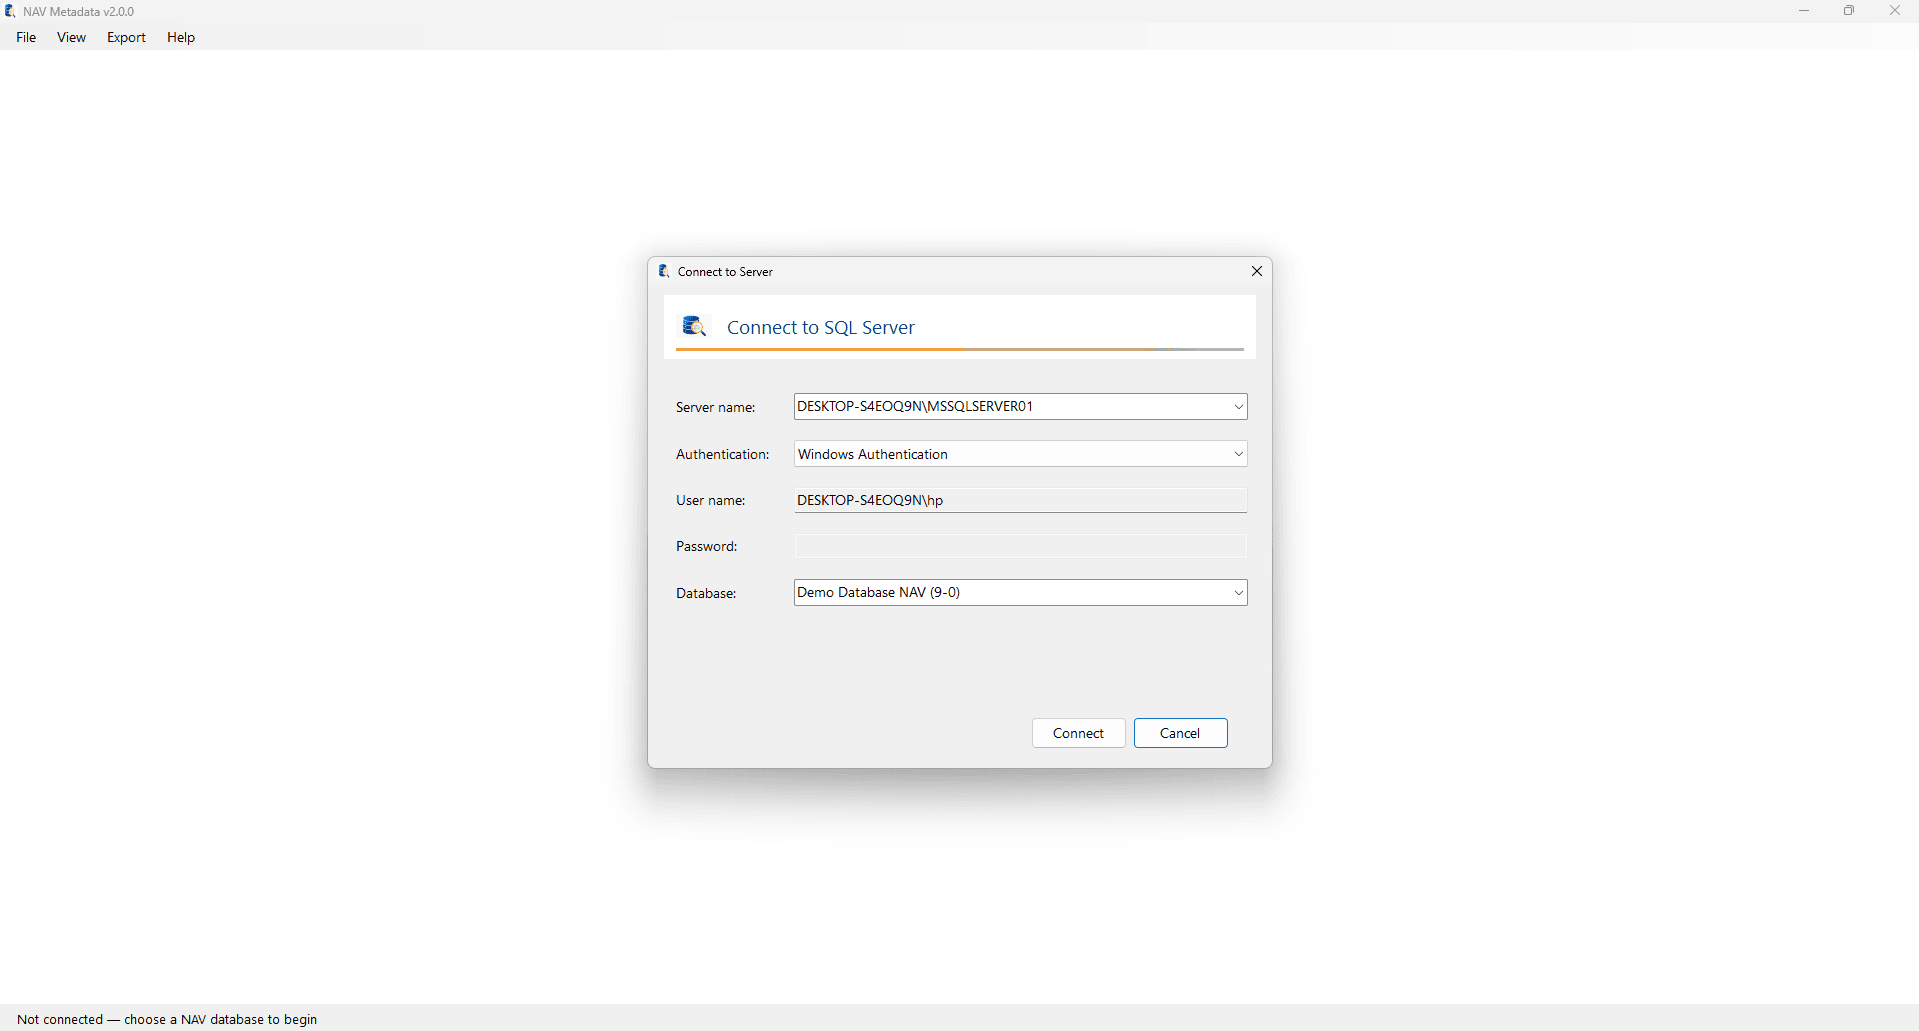1919x1031 pixels.
Task: Expand the Database dropdown arrow
Action: (1238, 593)
